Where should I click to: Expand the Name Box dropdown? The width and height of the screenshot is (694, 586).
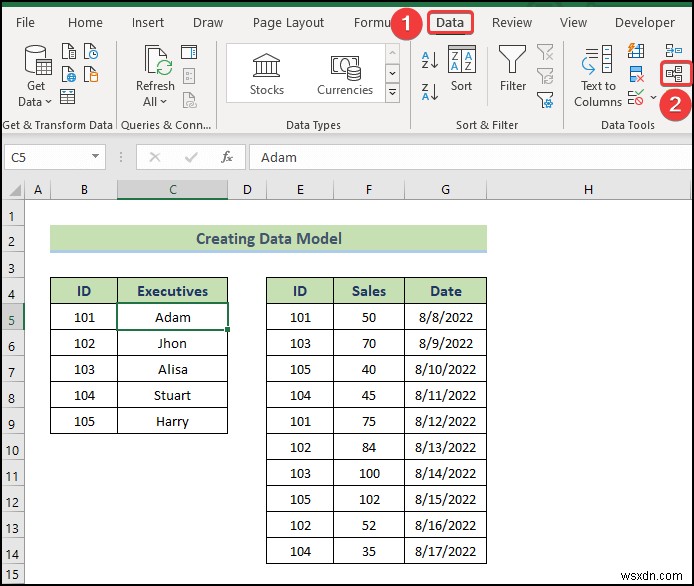pos(95,156)
